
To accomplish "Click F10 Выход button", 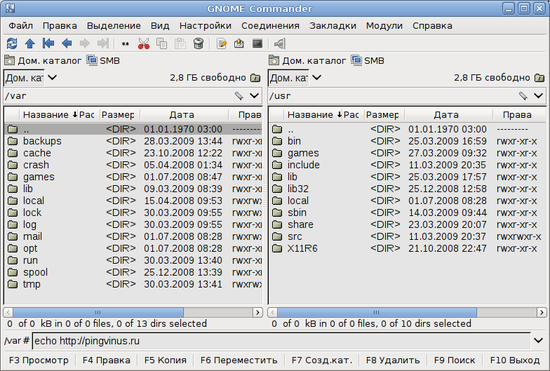I will [x=515, y=360].
